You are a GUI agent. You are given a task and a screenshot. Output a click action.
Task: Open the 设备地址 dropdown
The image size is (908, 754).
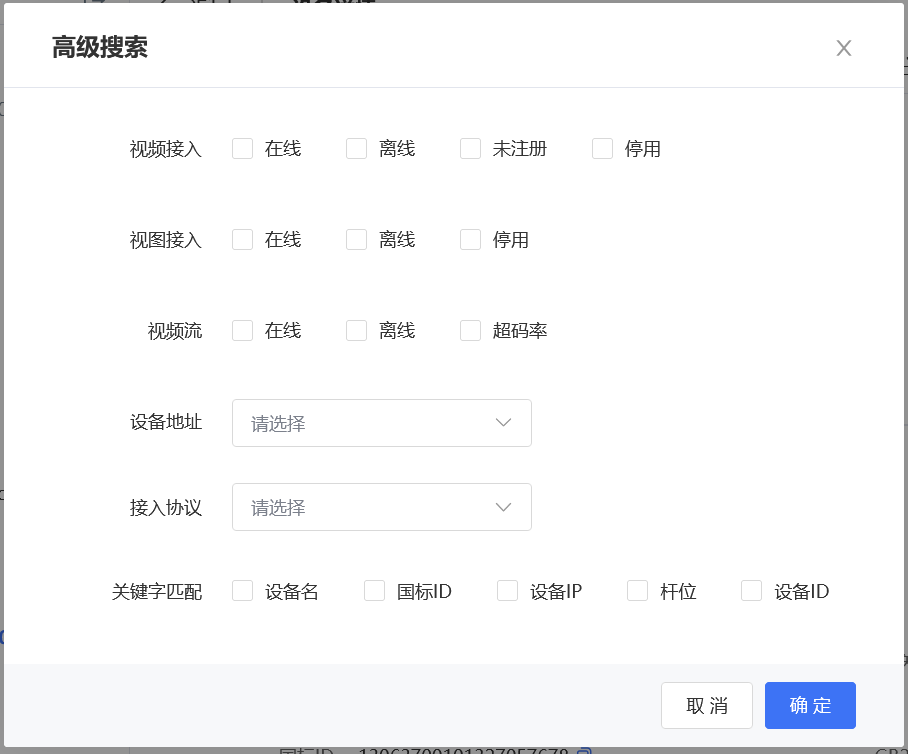click(x=370, y=423)
